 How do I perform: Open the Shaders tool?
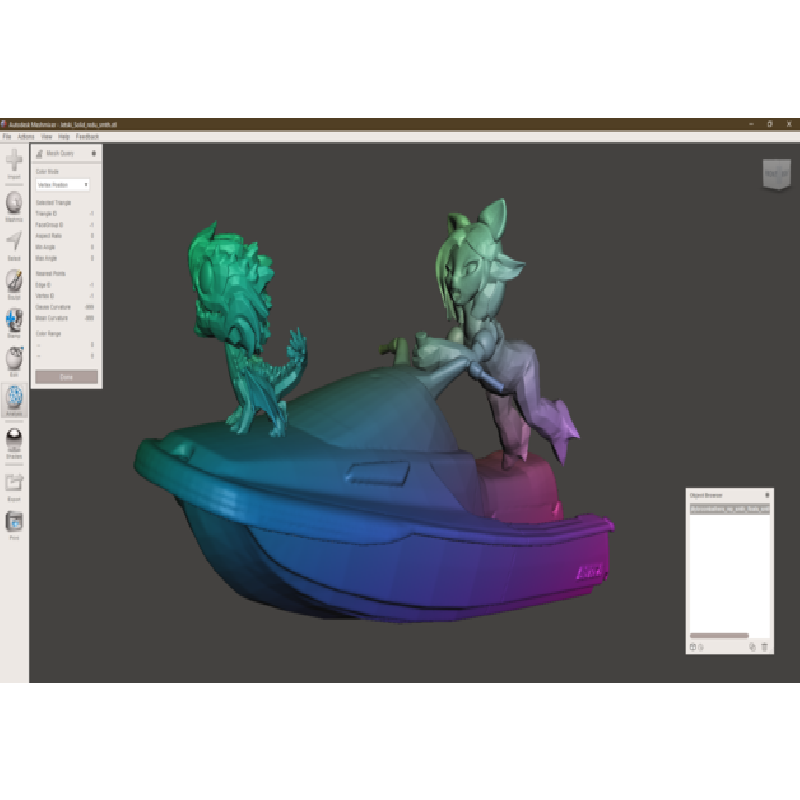(x=14, y=443)
